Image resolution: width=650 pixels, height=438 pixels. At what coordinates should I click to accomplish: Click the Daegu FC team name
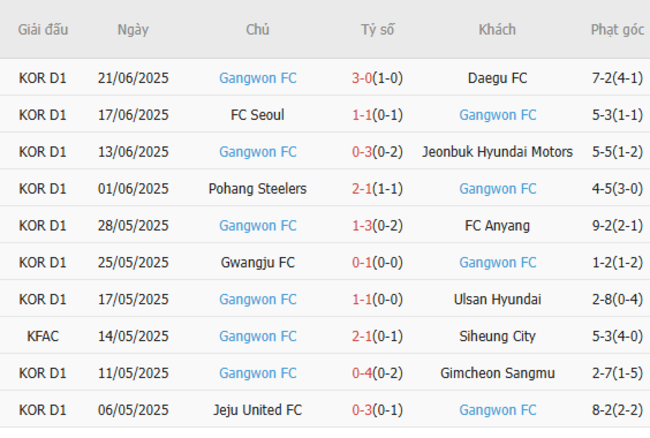[497, 78]
